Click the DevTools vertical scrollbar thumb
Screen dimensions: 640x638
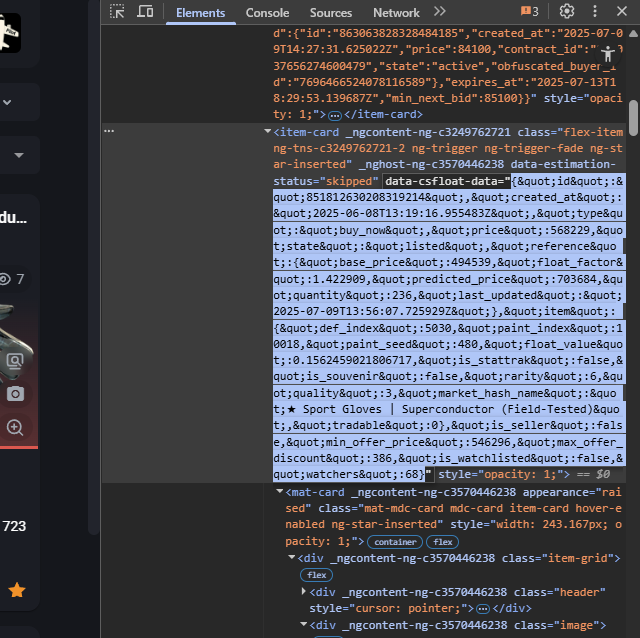click(633, 118)
